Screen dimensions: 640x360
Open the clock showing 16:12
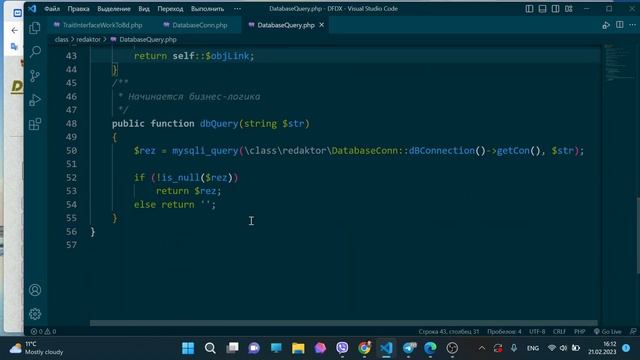pos(602,348)
